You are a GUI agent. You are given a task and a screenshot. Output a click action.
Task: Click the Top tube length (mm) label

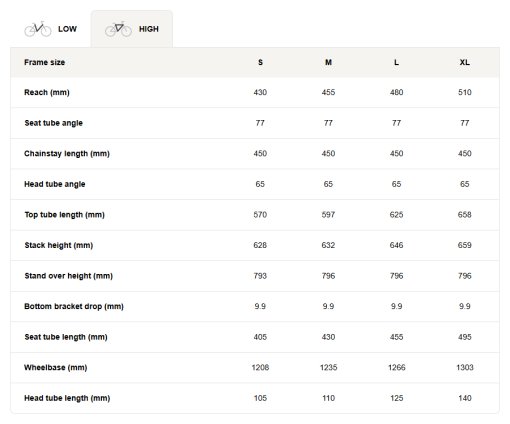pos(64,215)
